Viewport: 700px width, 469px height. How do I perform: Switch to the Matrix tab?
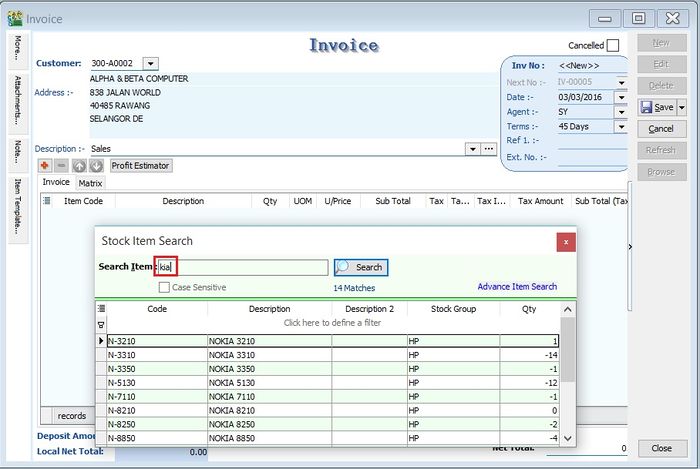pyautogui.click(x=91, y=183)
